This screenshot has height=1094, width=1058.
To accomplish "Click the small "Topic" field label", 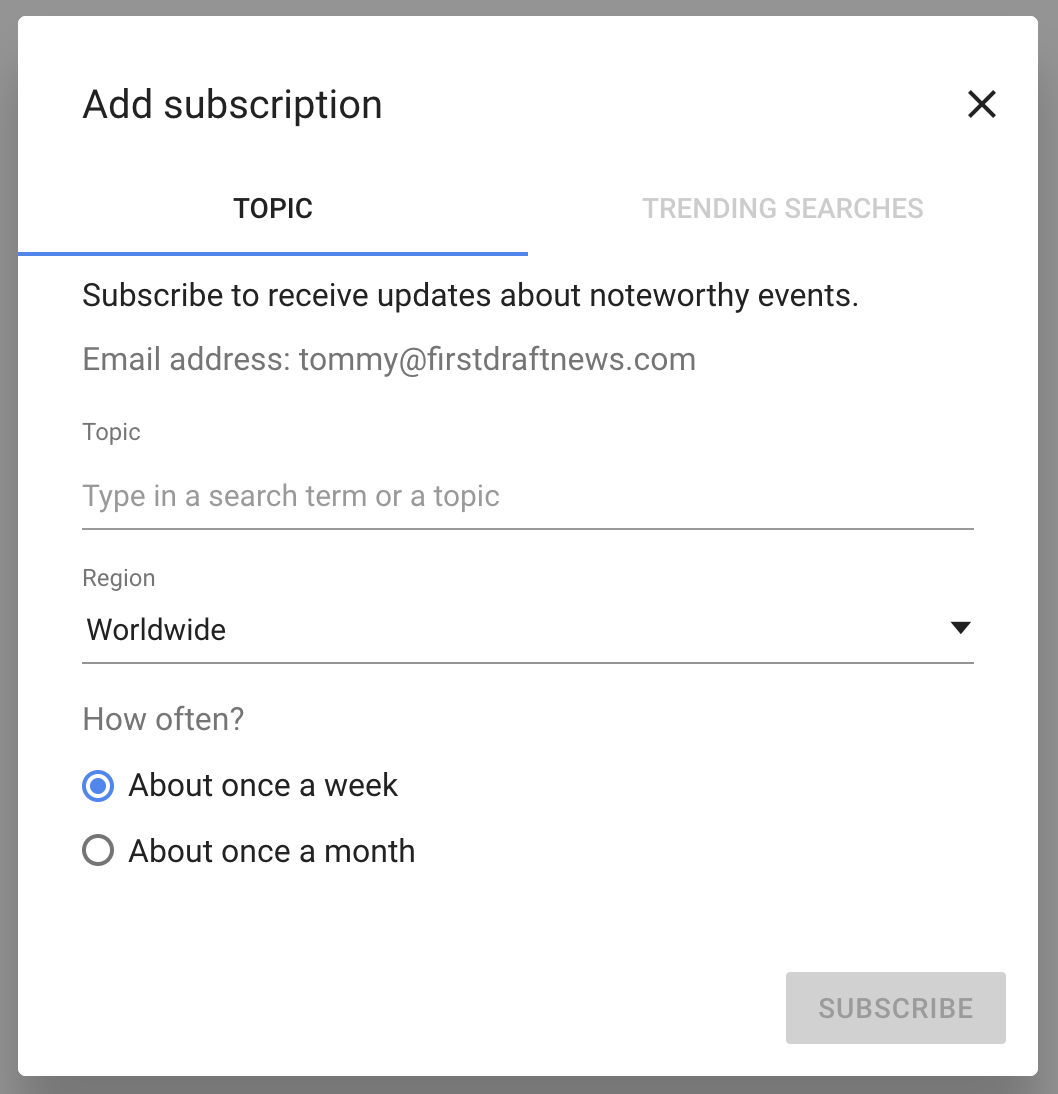I will pos(111,432).
